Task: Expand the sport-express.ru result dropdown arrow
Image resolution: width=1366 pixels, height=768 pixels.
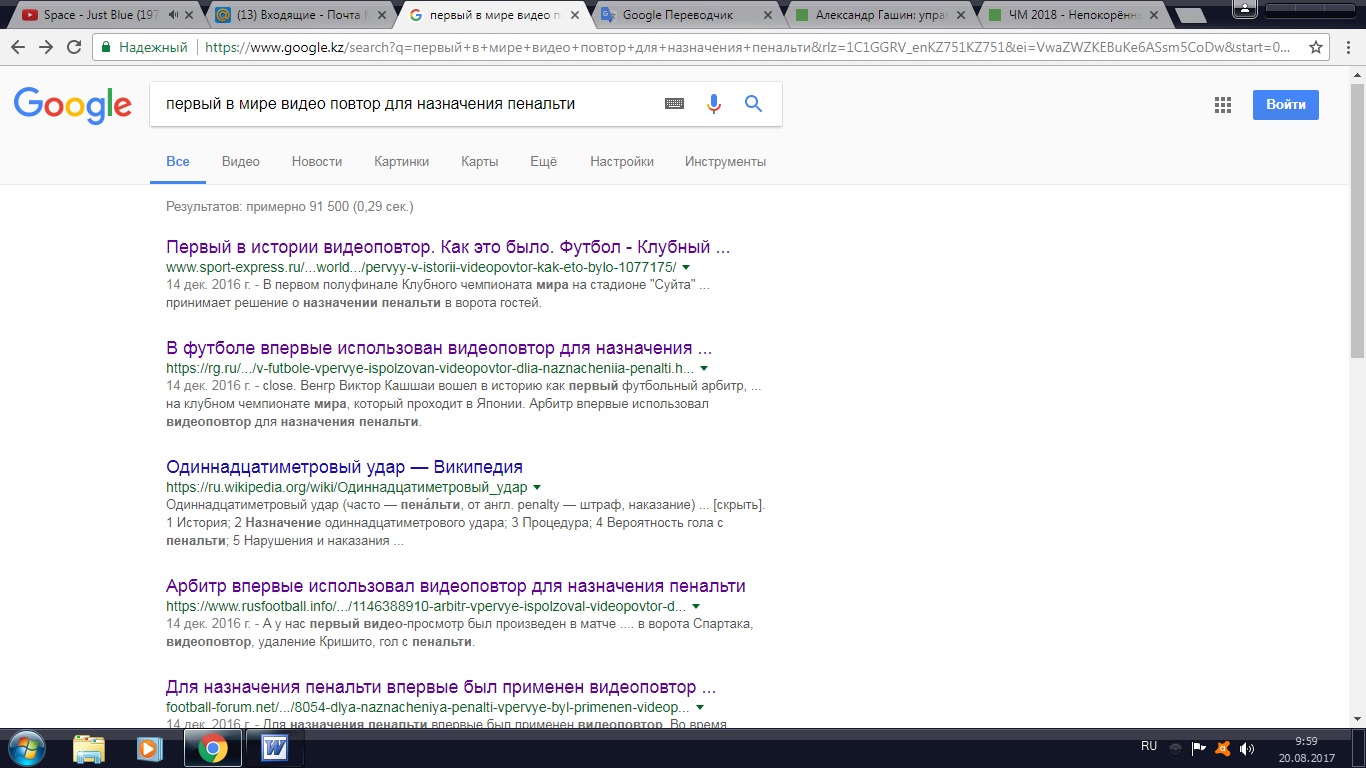Action: [686, 268]
